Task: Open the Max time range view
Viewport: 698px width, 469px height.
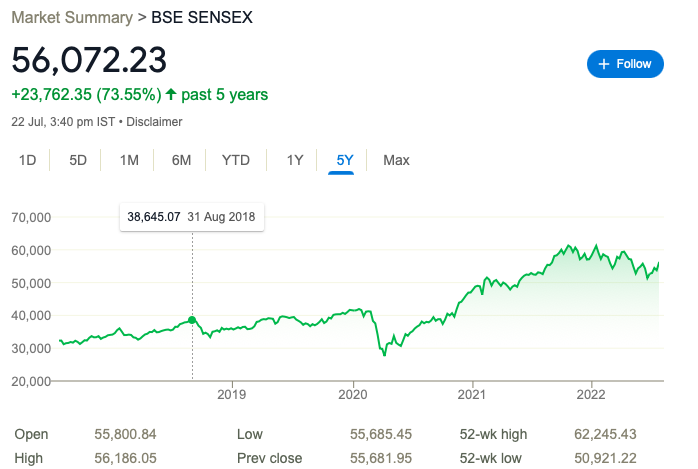Action: coord(396,160)
